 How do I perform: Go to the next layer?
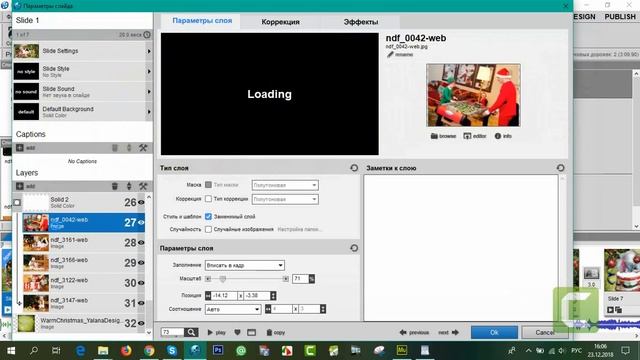click(448, 332)
